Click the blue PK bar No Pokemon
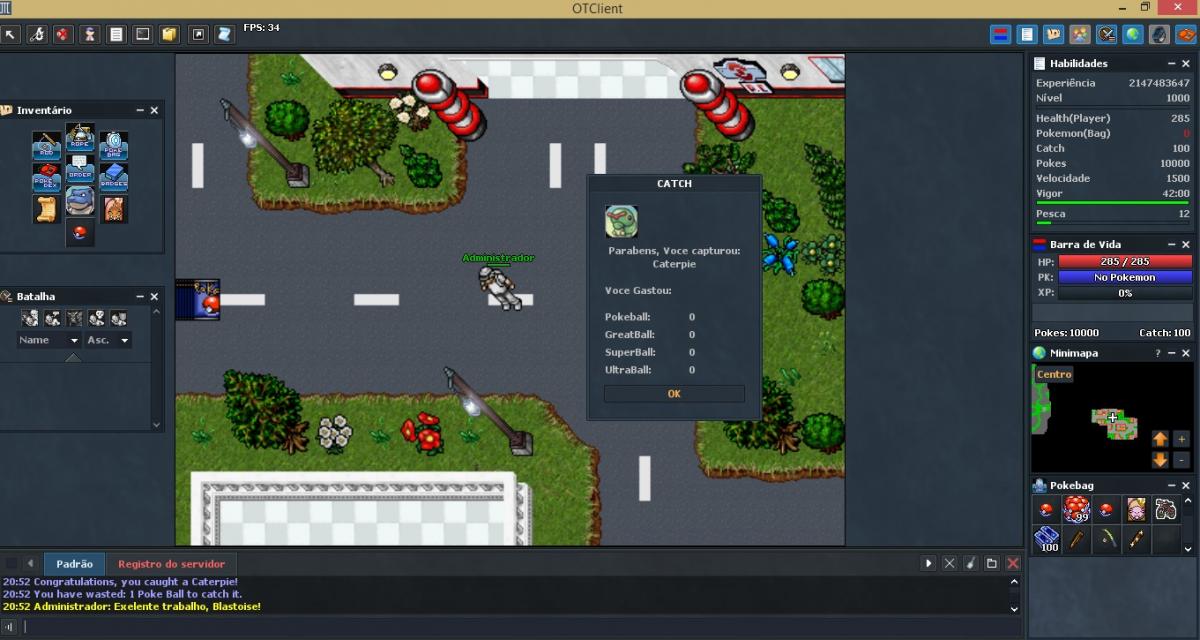The image size is (1200, 640). [1125, 277]
